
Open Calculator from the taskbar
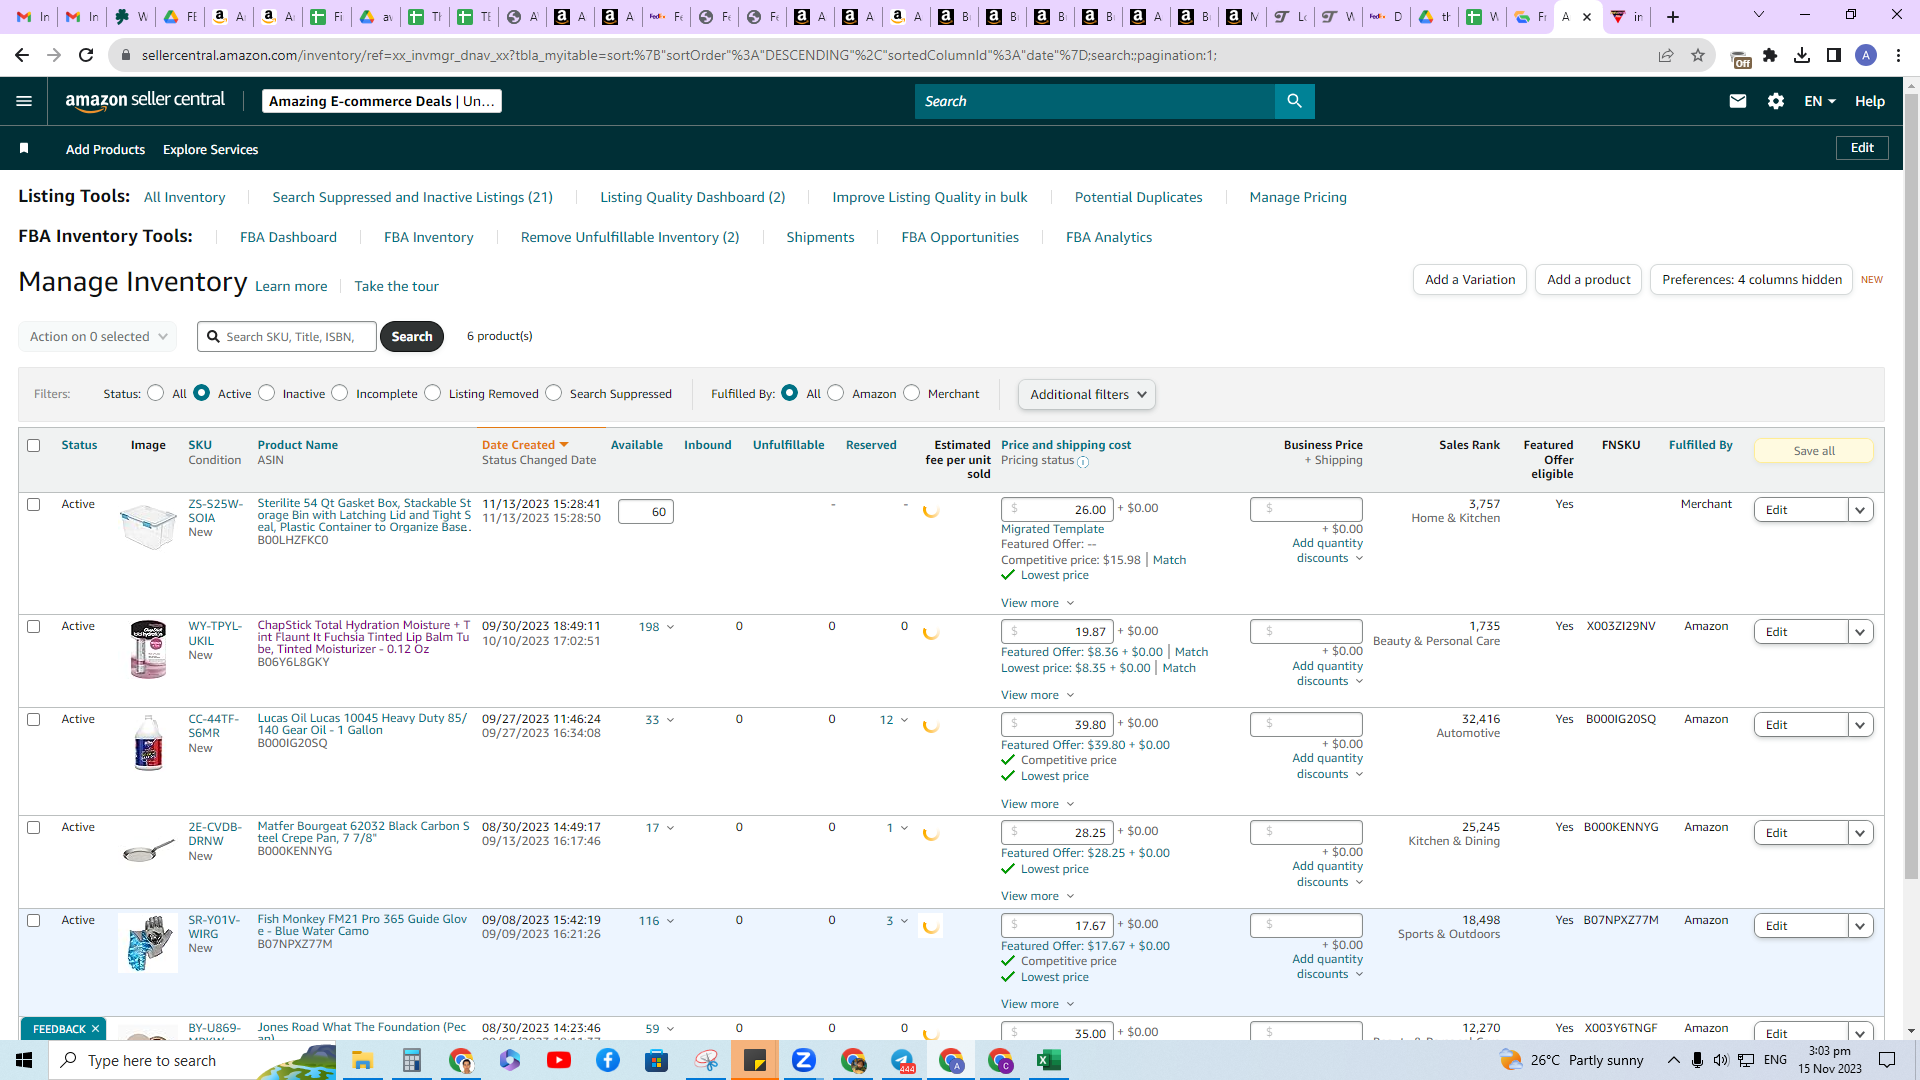coord(411,1060)
